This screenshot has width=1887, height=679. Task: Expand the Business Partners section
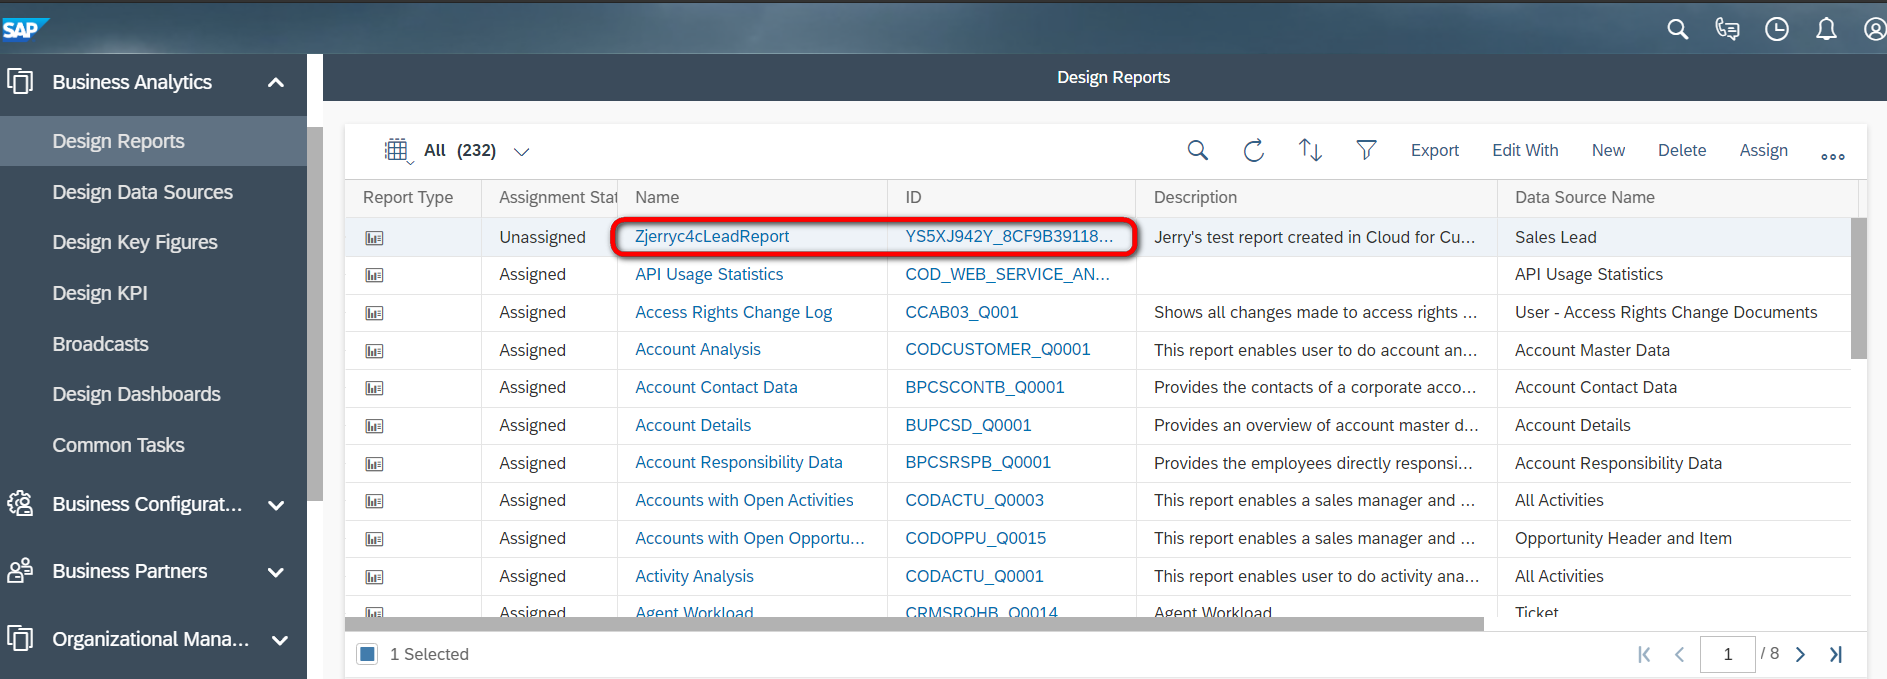[276, 572]
